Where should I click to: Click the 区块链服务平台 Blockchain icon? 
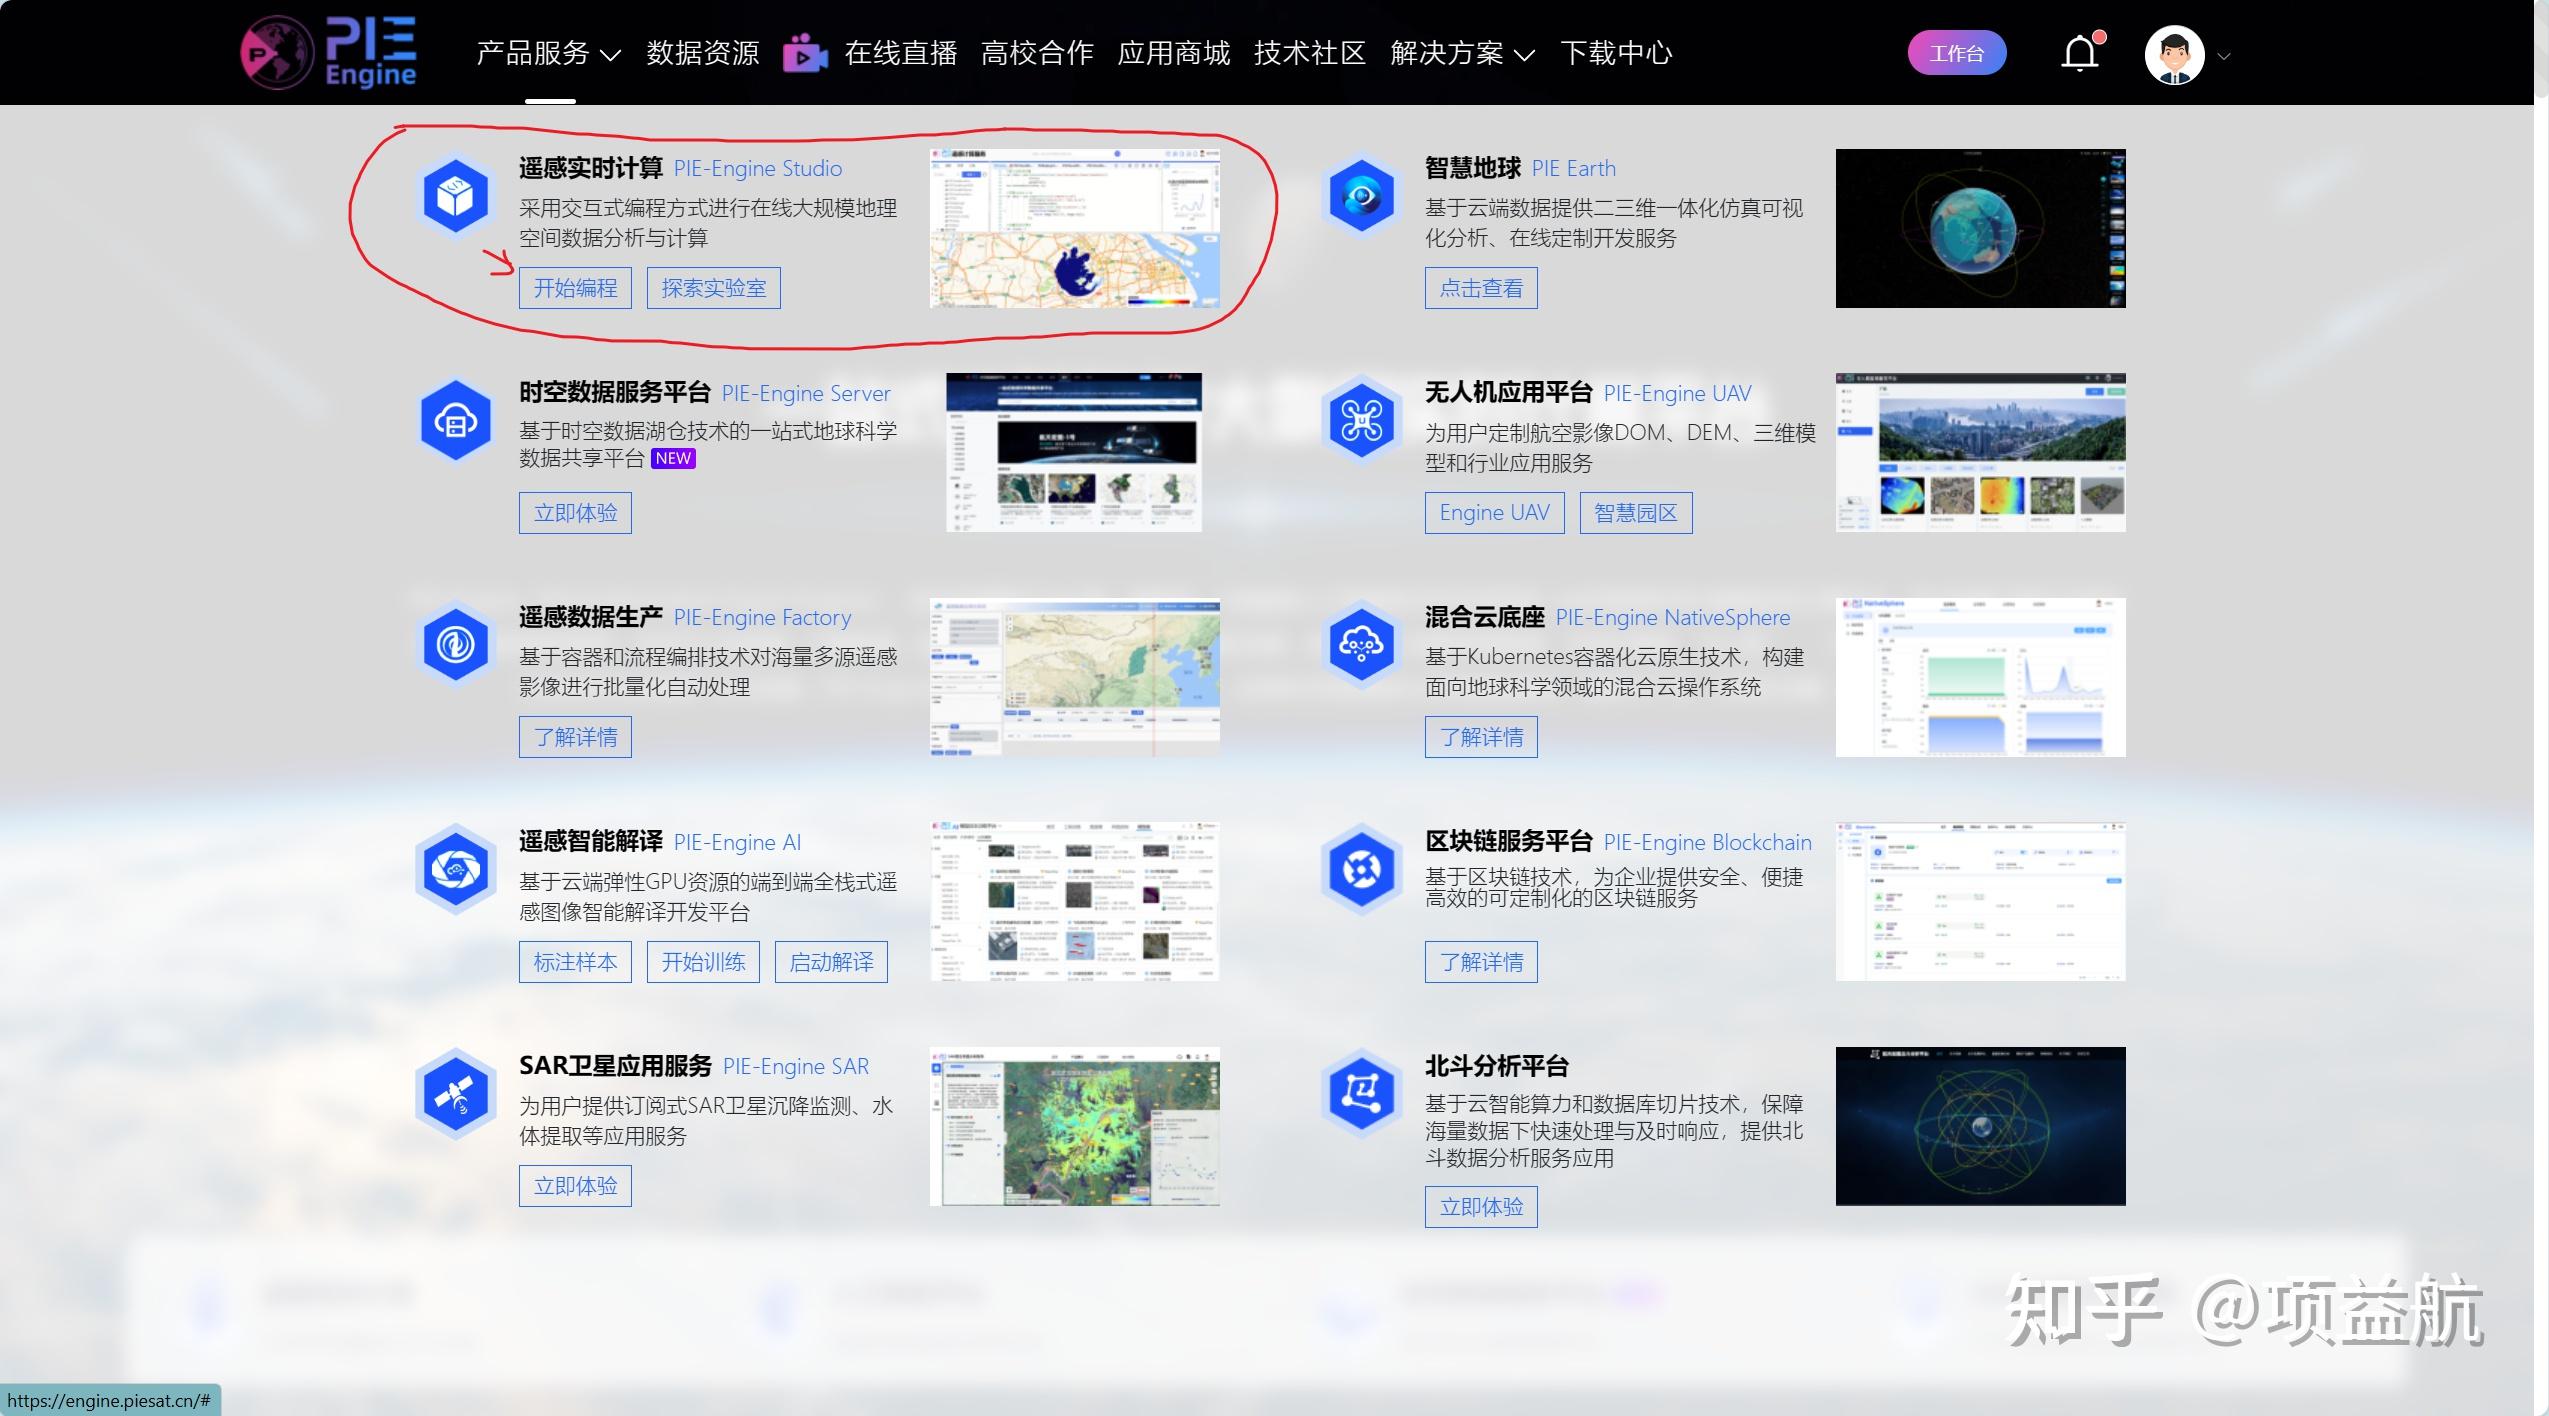click(x=1360, y=868)
